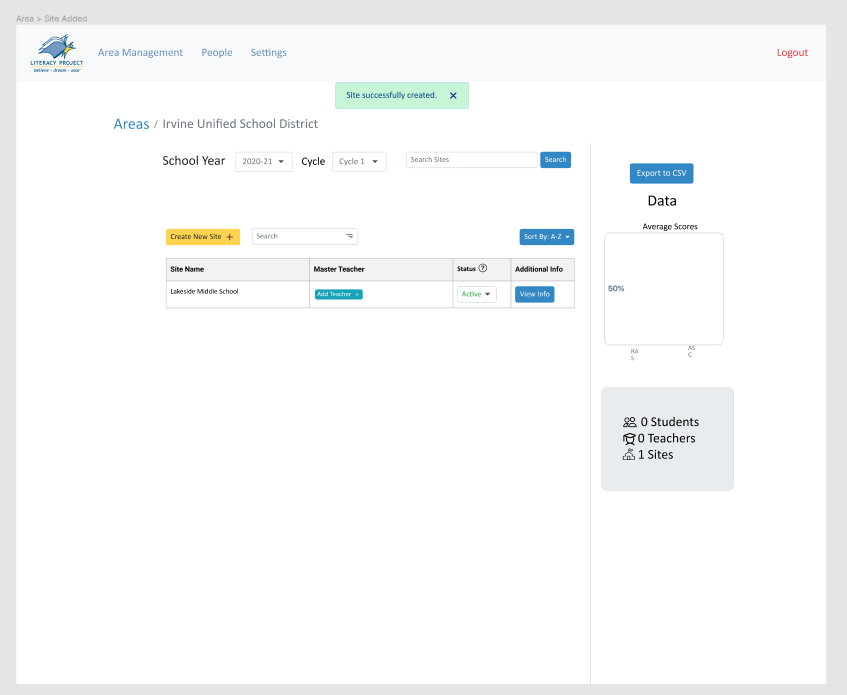Click the plus icon on Create New Site
The height and width of the screenshot is (695, 847).
229,237
